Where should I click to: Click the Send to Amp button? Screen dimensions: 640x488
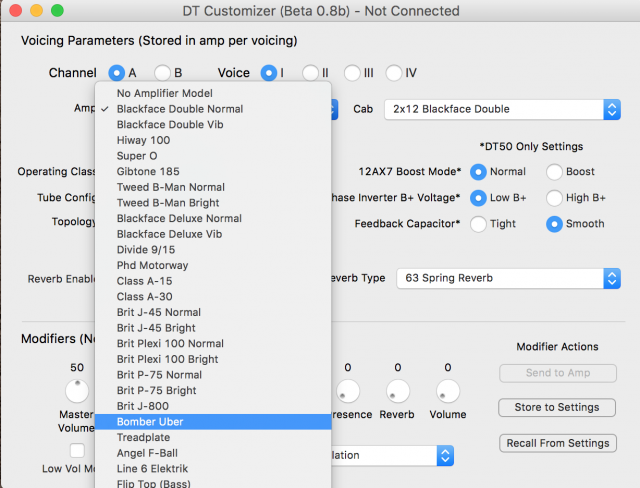(x=558, y=373)
